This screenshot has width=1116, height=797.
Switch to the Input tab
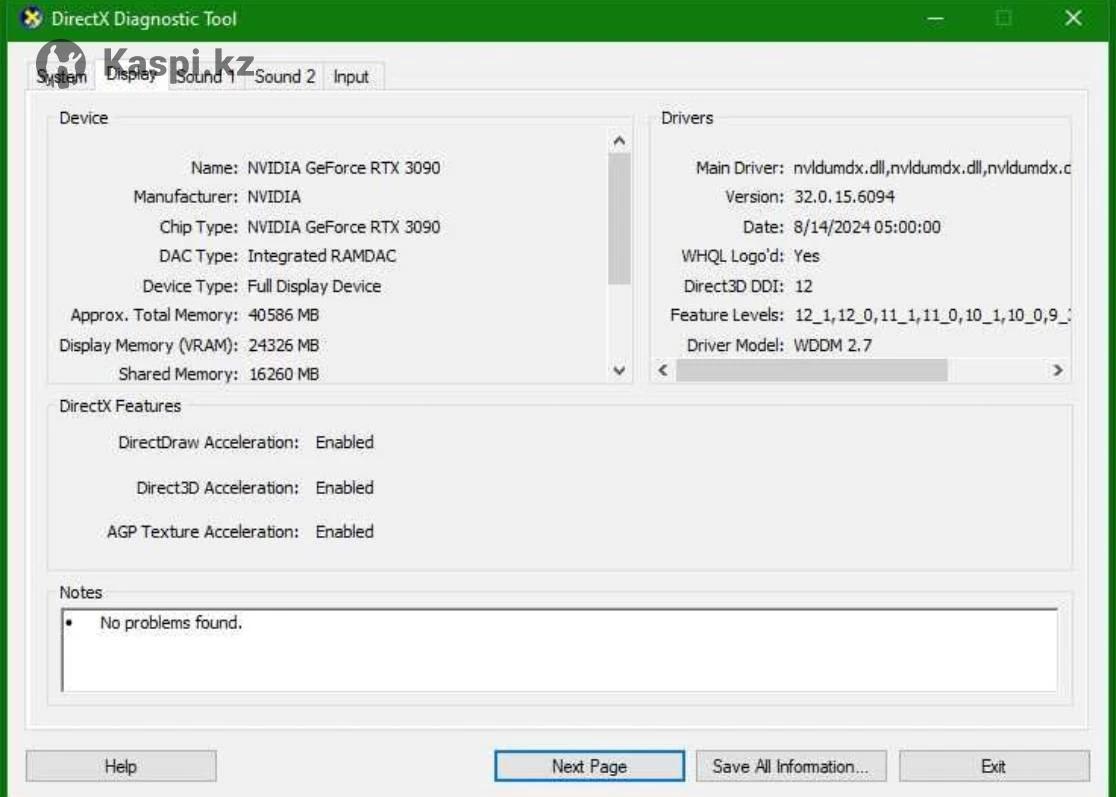tap(351, 77)
